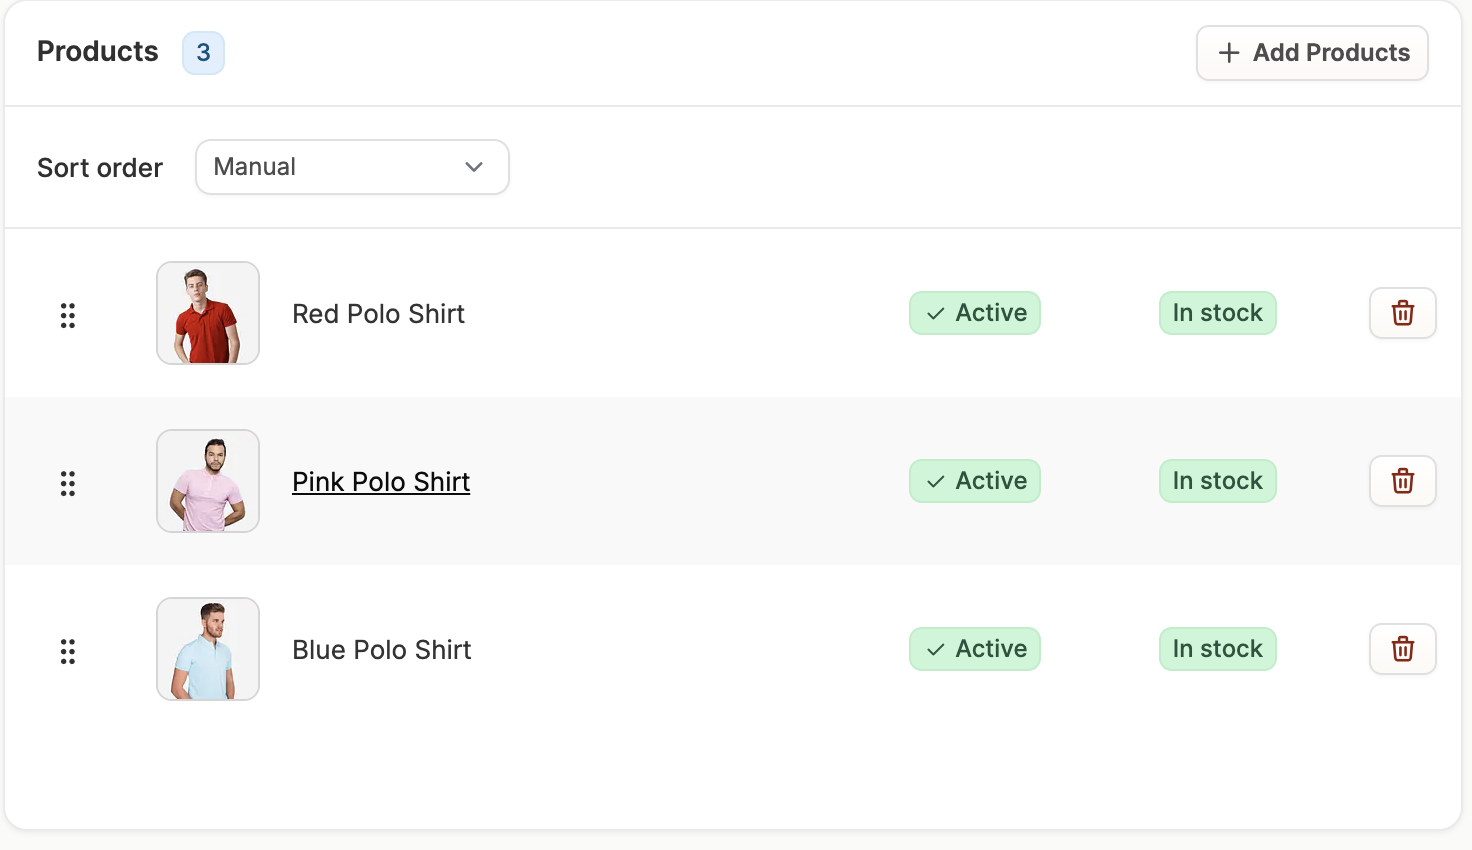The height and width of the screenshot is (850, 1472).
Task: Click the Red Polo Shirt thumbnail image
Action: click(x=208, y=313)
